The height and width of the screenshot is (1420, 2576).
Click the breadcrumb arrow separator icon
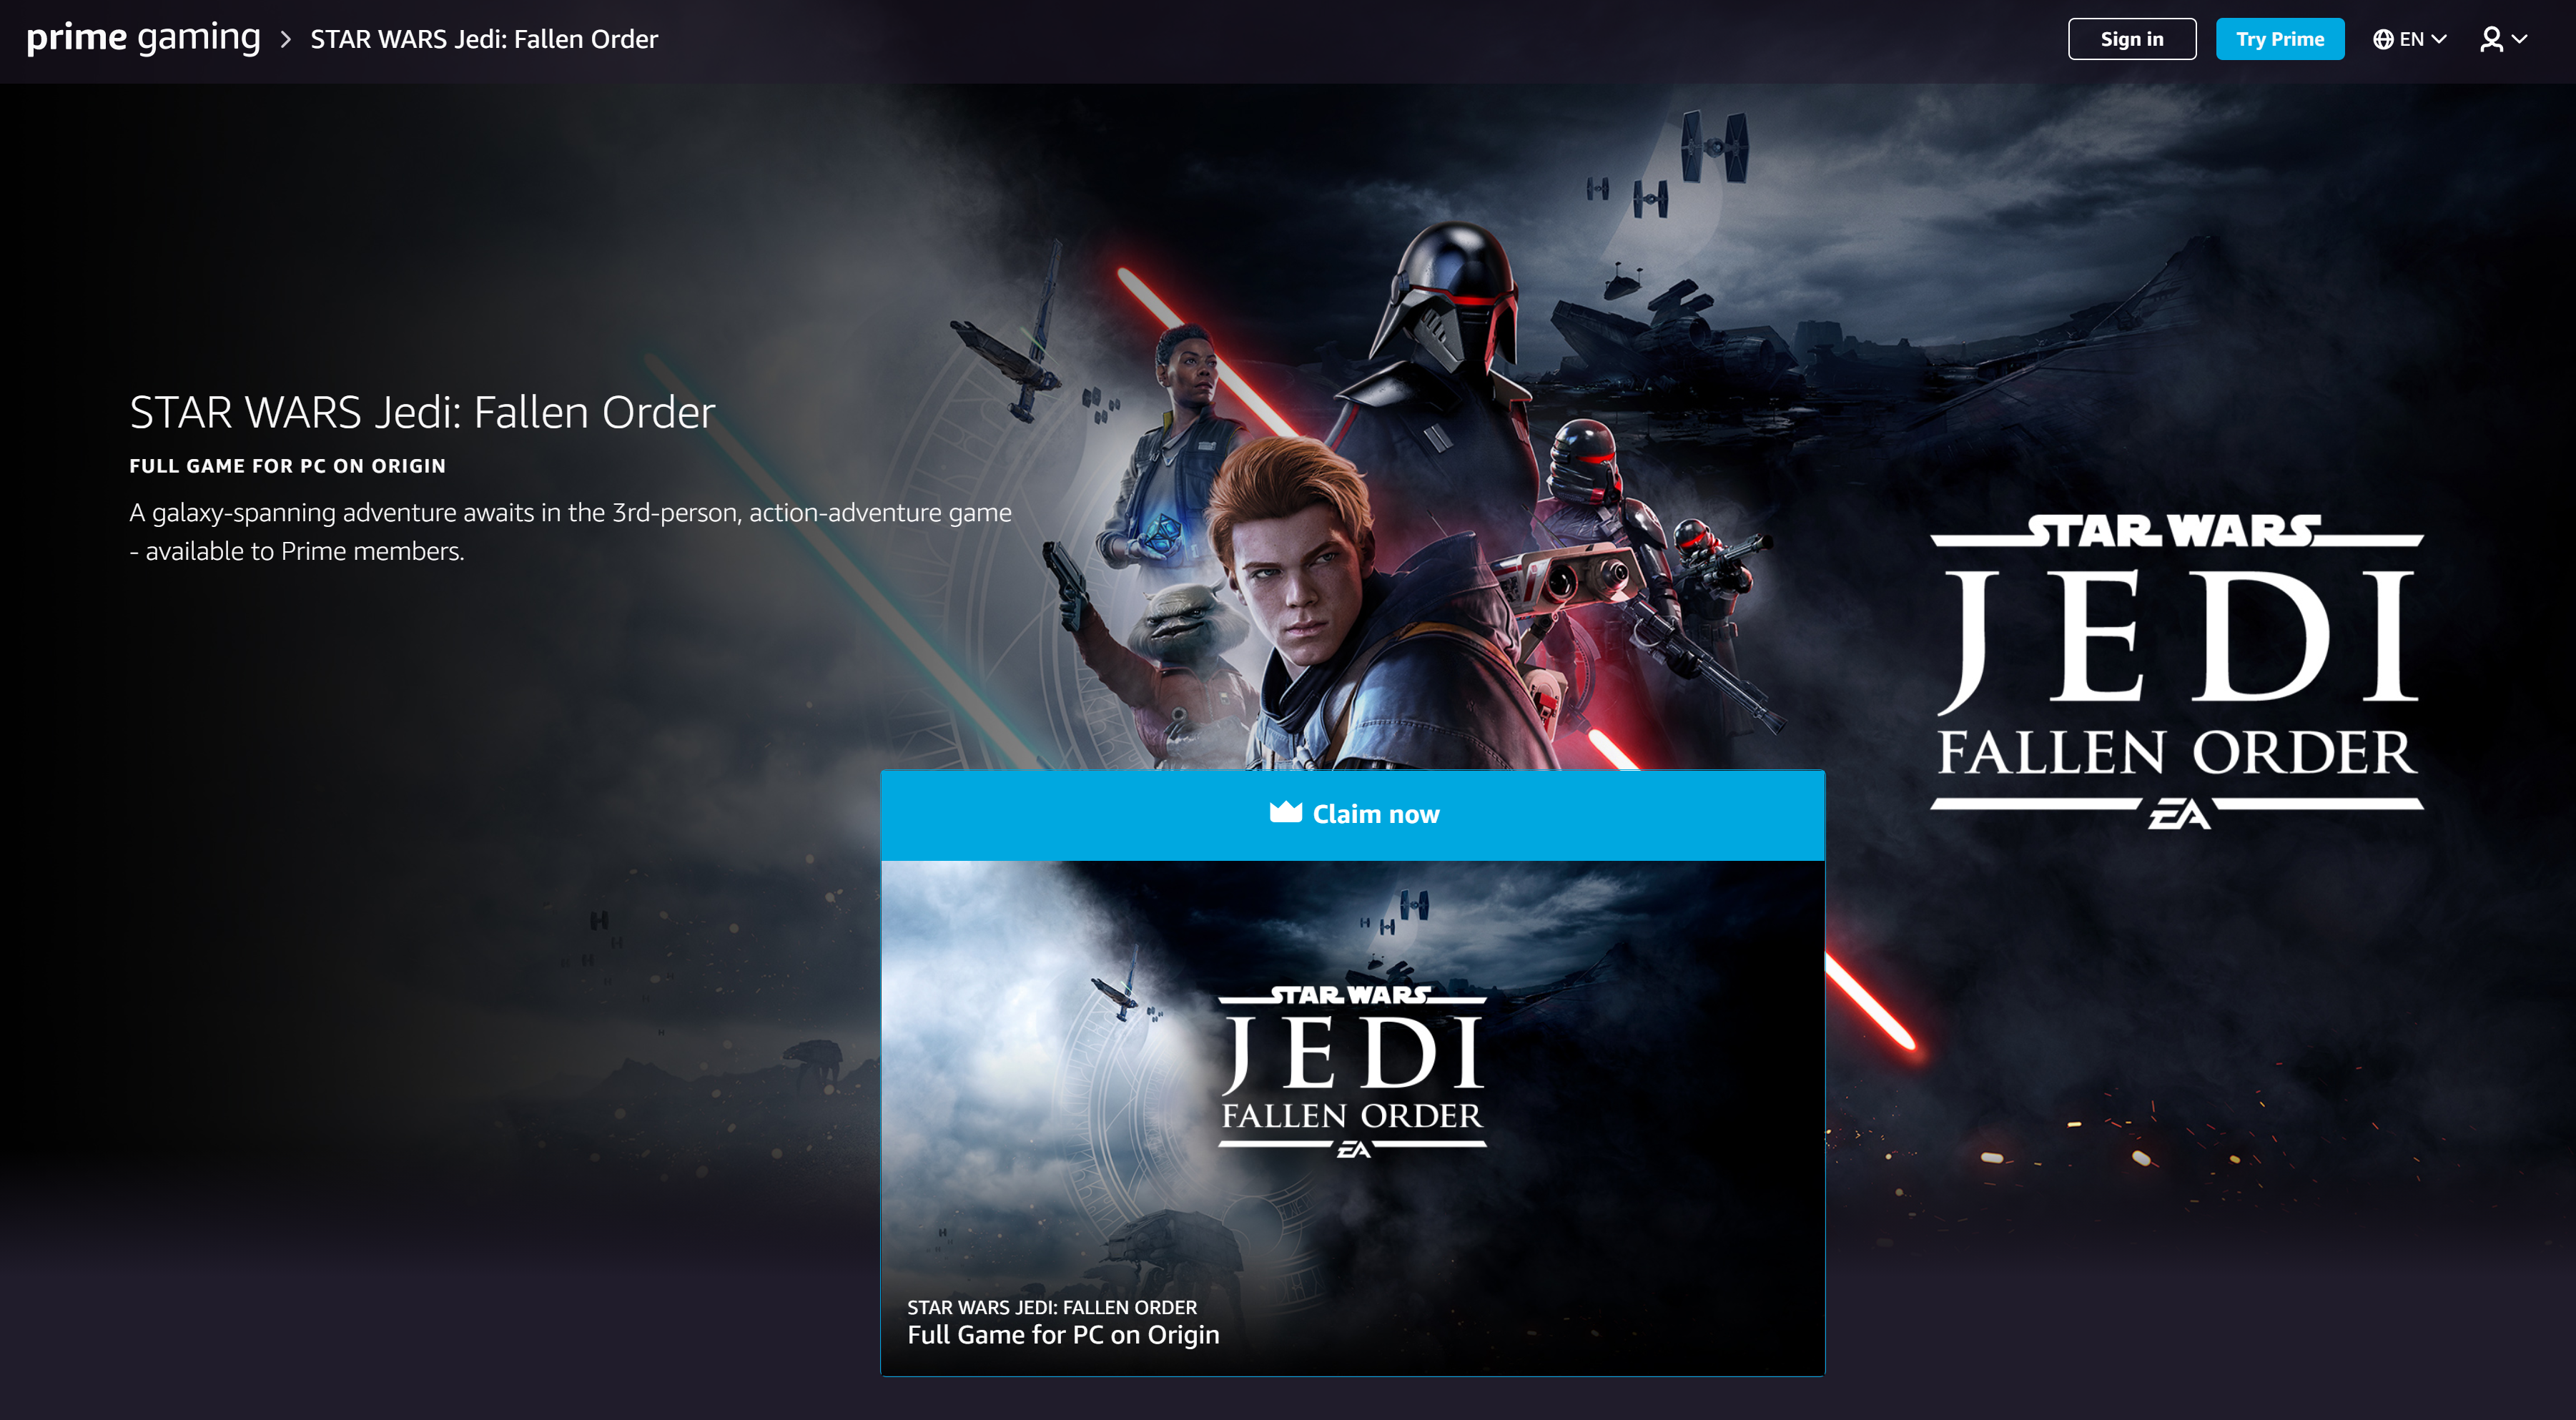point(285,36)
